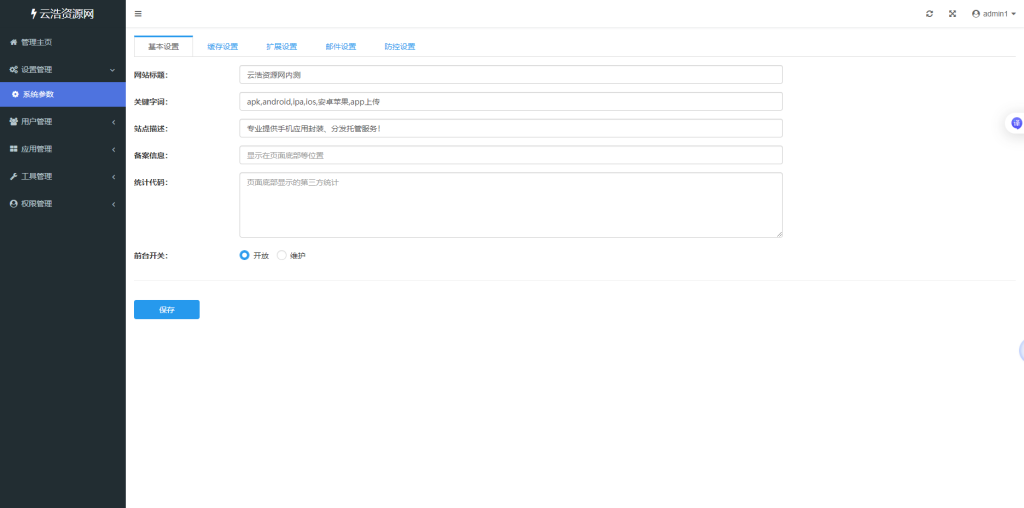1024x508 pixels.
Task: Switch to the 缓存设置 tab
Action: click(x=222, y=47)
